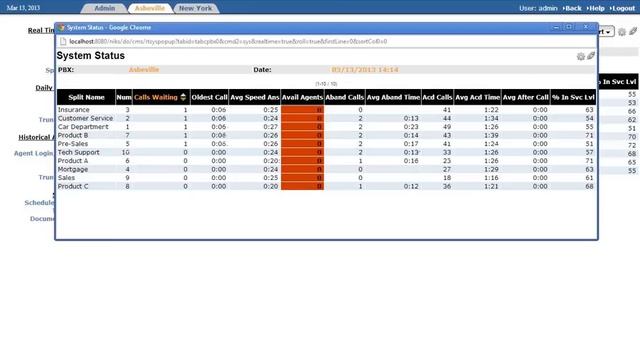Sort by the Avg After Call column header
This screenshot has width=640, height=360.
(526, 97)
